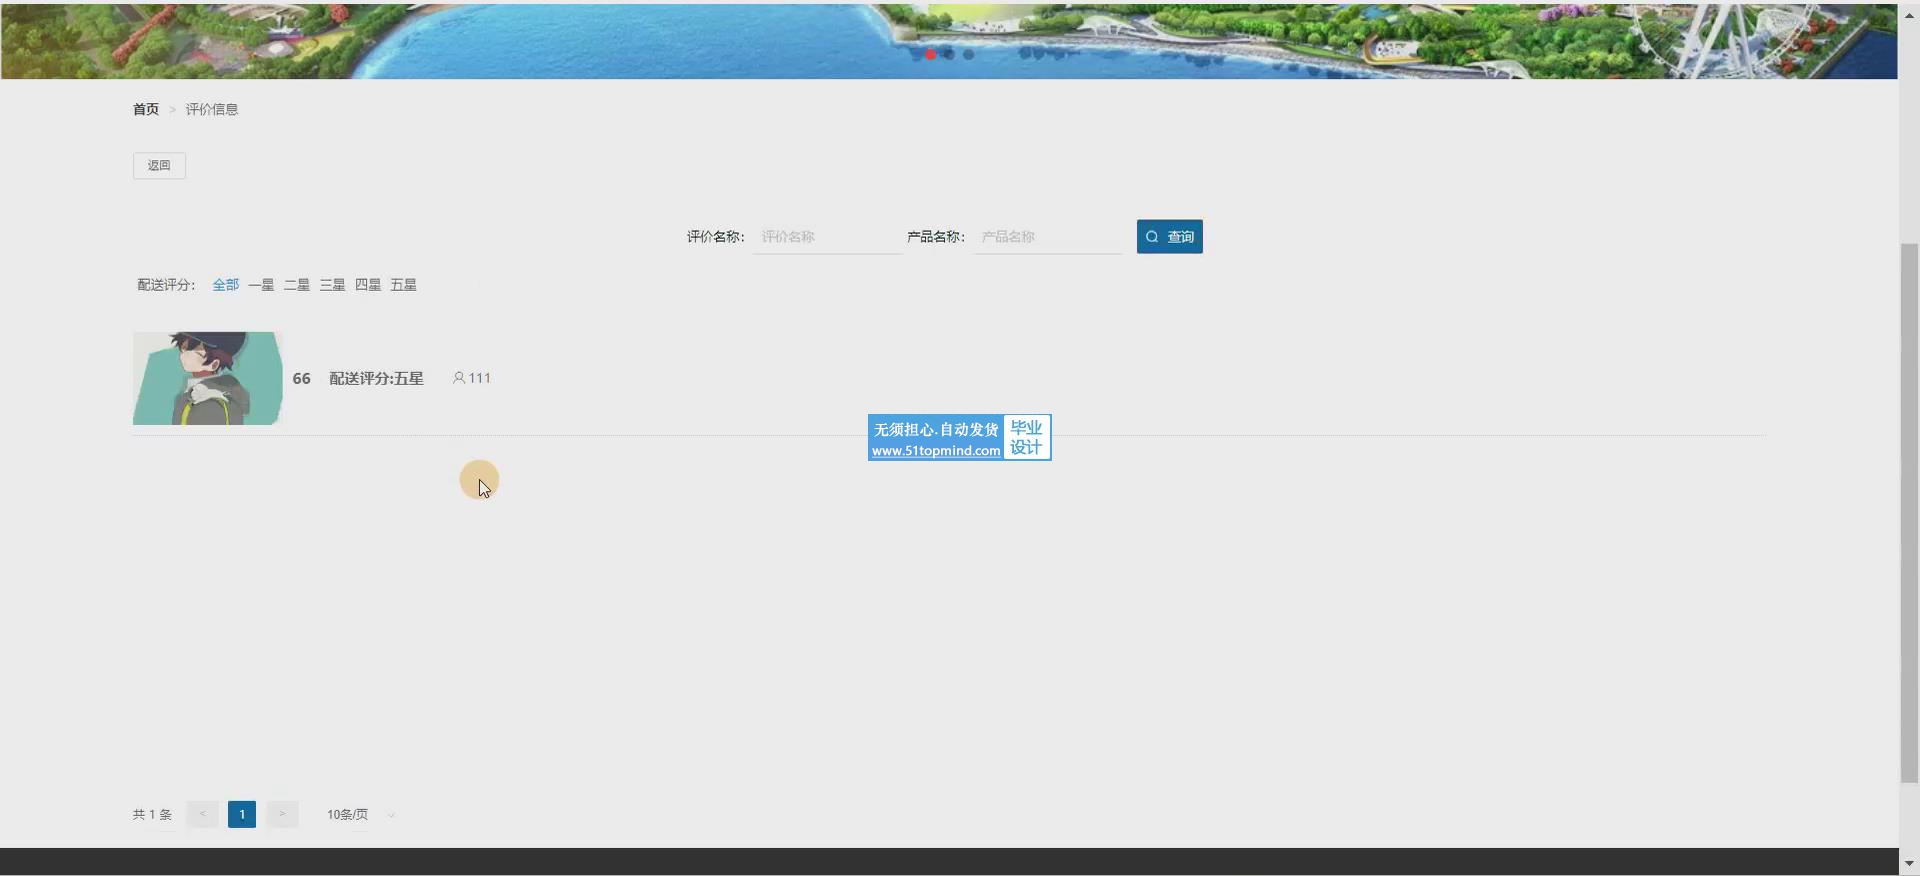The image size is (1920, 876).
Task: Click the vertical scrollbar thumb
Action: click(x=1909, y=510)
